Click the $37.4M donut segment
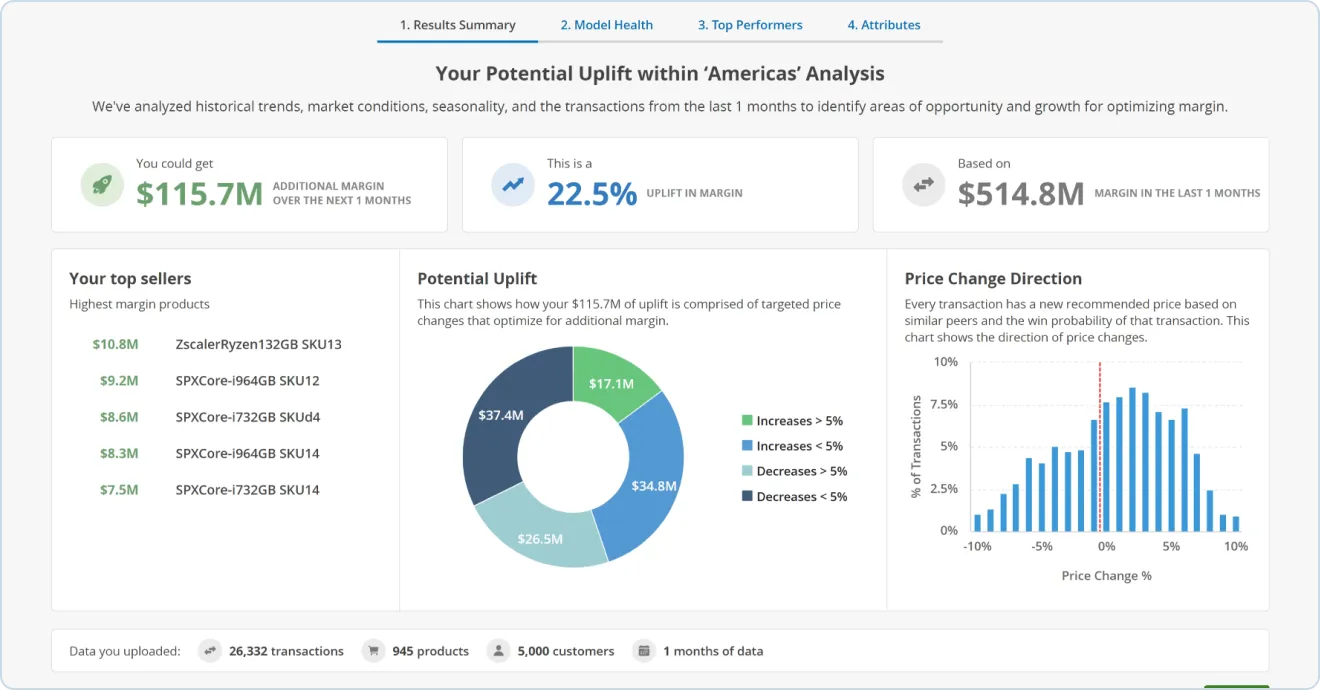 (497, 415)
